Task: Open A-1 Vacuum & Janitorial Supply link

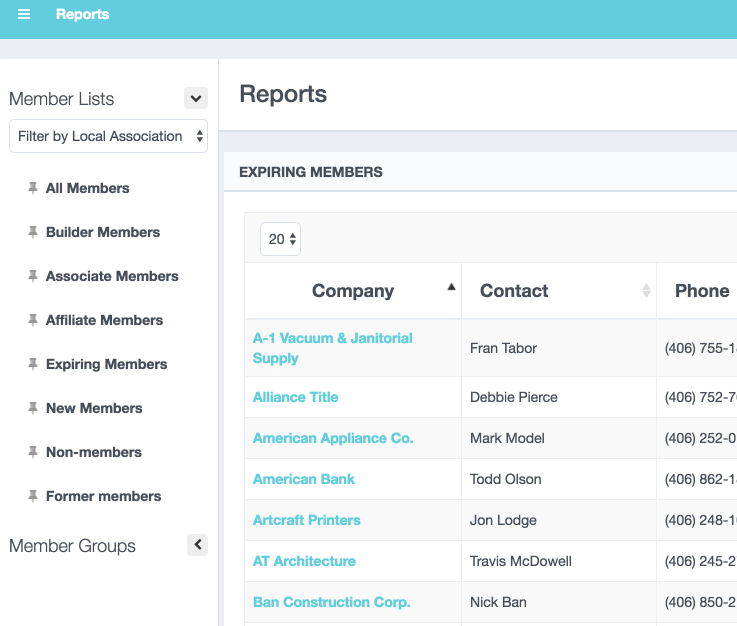Action: 333,348
